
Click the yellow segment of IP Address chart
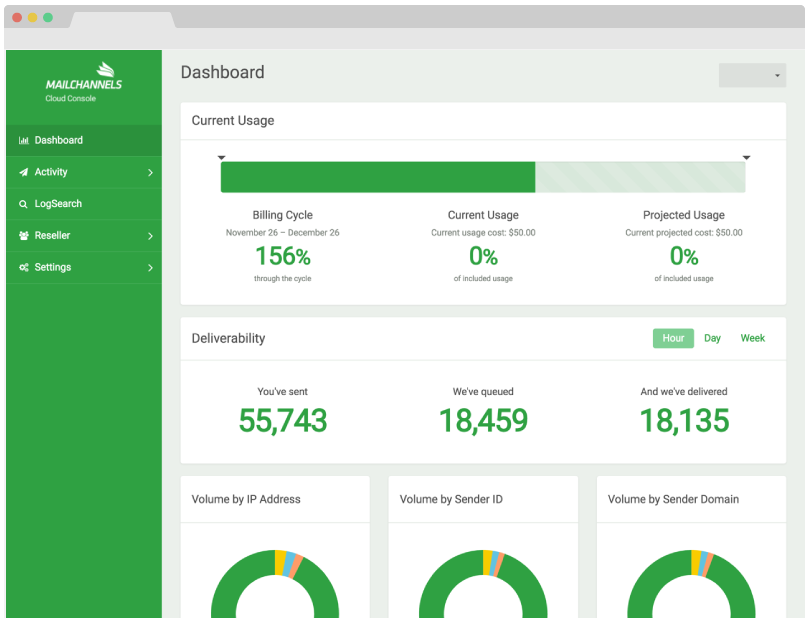pyautogui.click(x=280, y=562)
